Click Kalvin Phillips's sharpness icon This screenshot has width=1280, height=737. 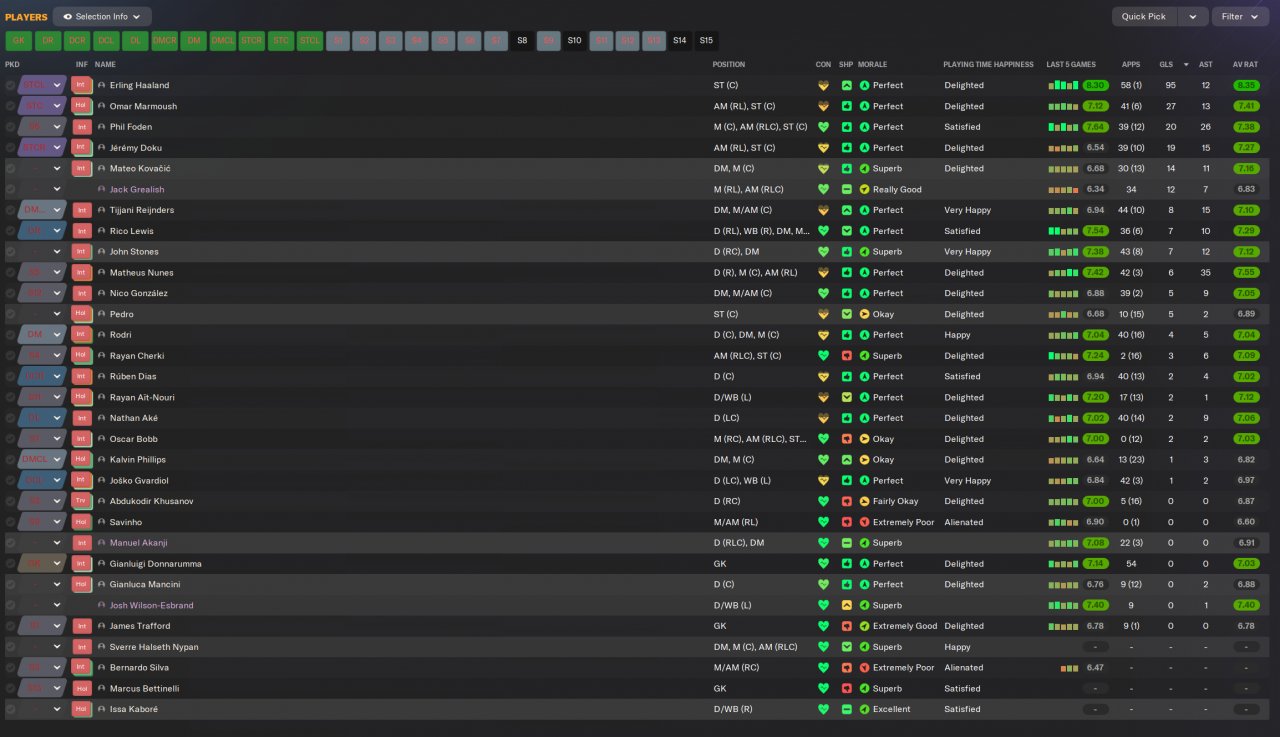846,460
